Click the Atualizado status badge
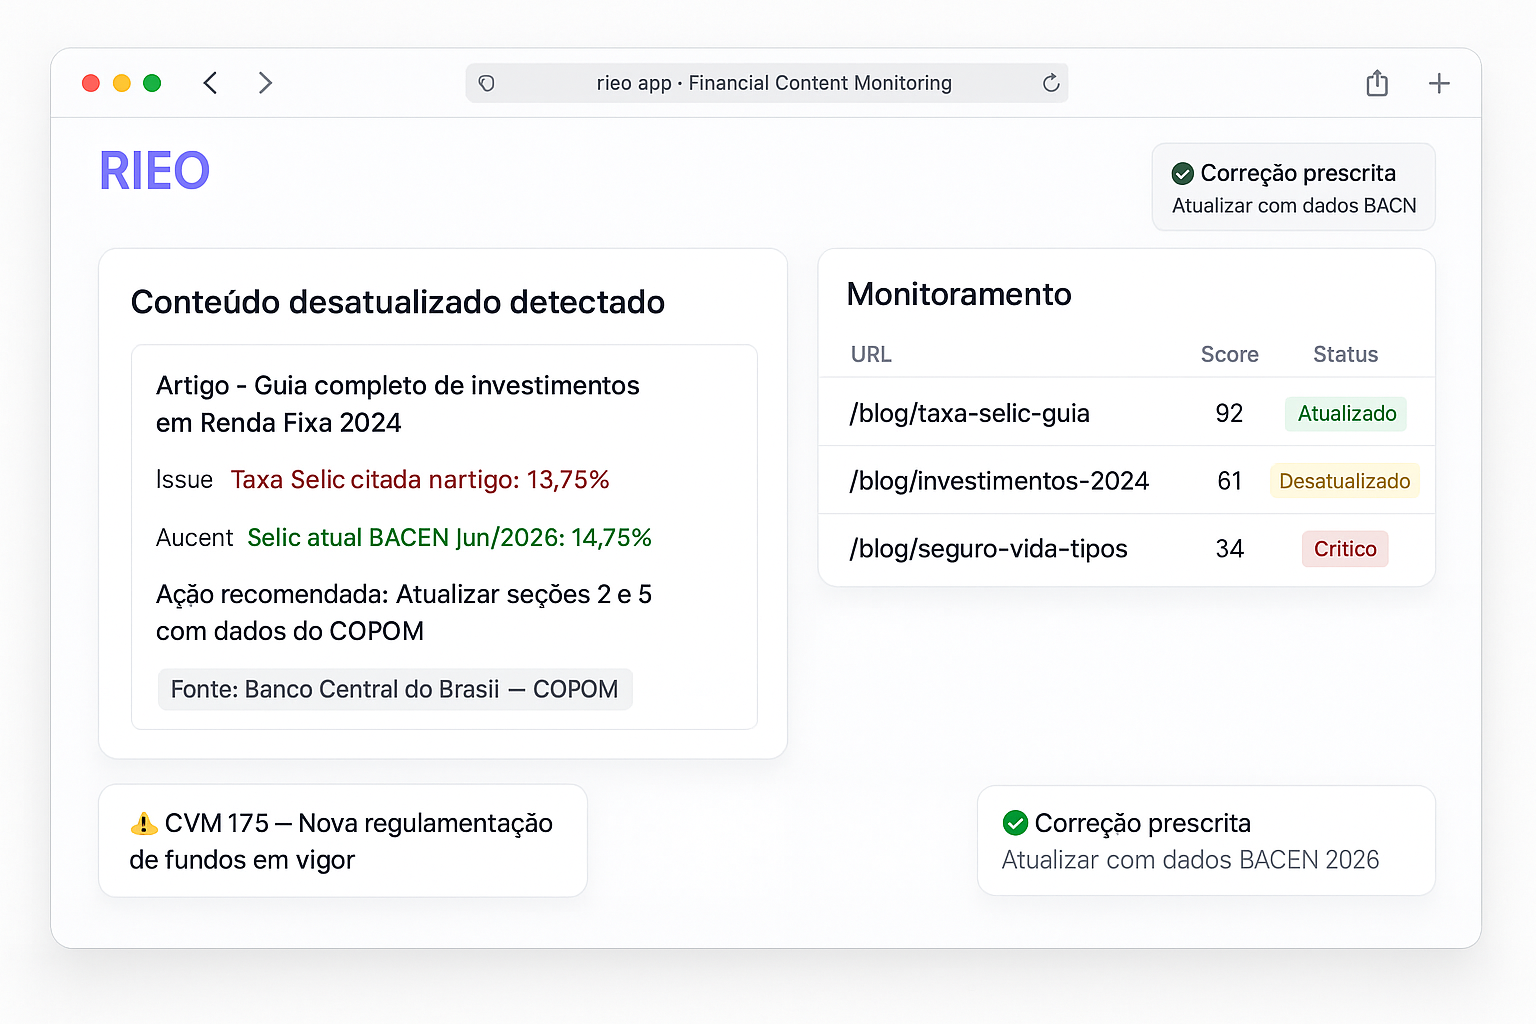 tap(1346, 413)
